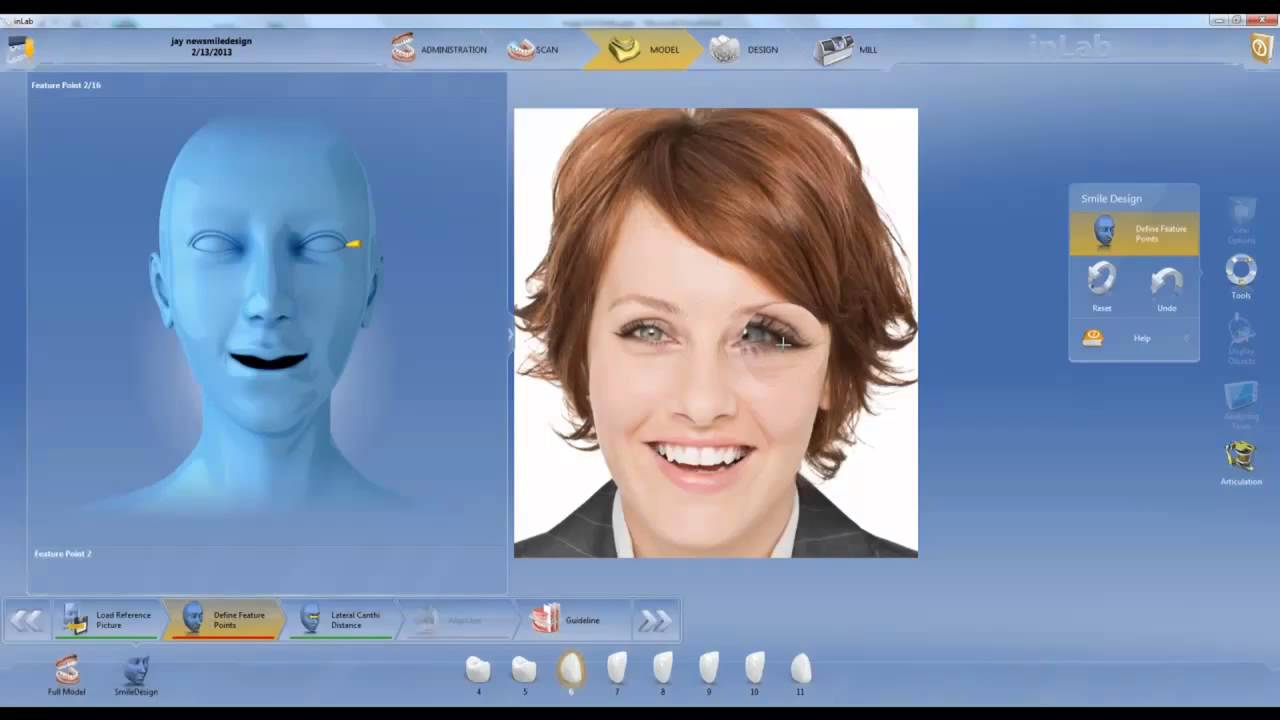This screenshot has height=720, width=1280.
Task: Click the "Feature Point 2/16" label
Action: [x=66, y=85]
